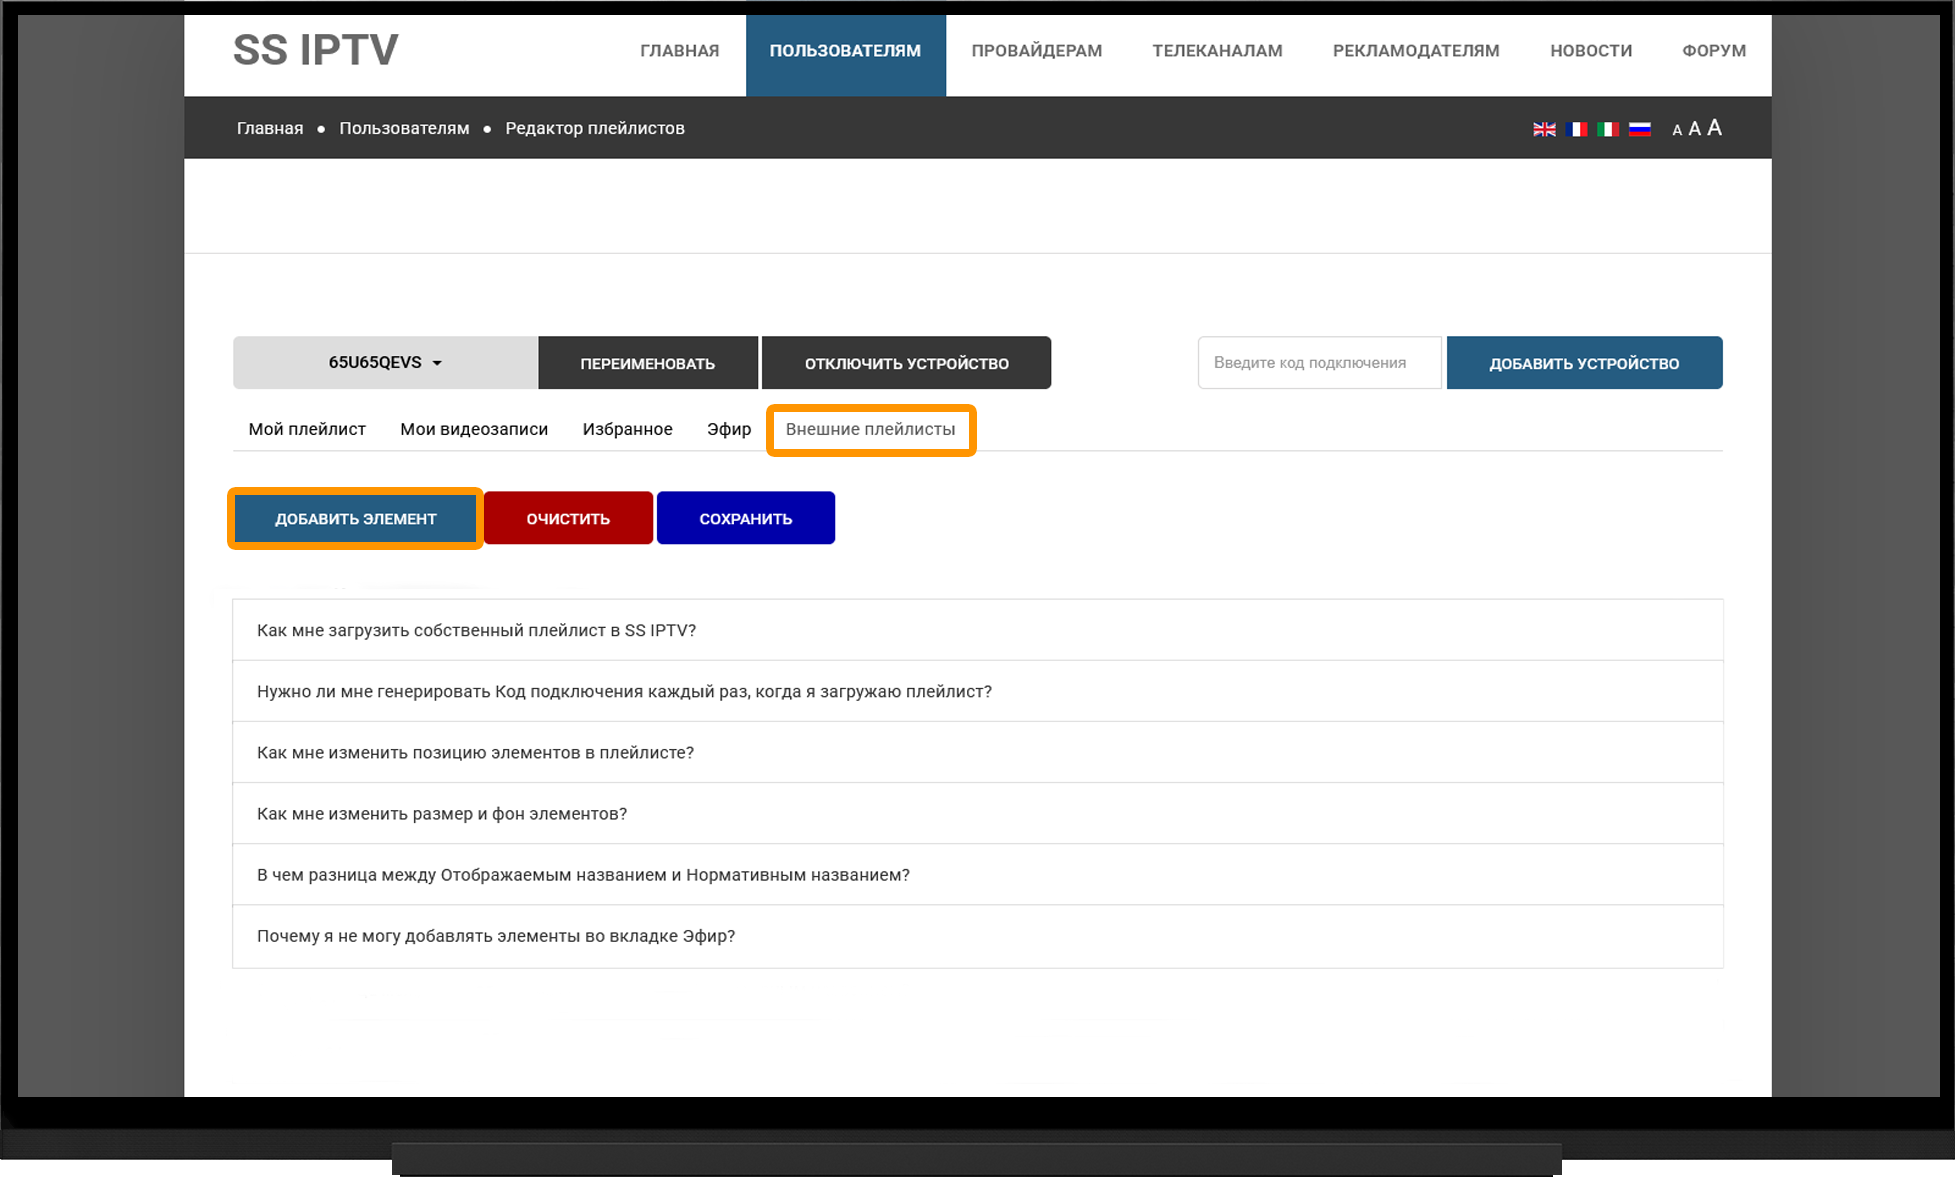Choose the Italian flag language icon
The height and width of the screenshot is (1177, 1955).
pos(1608,129)
